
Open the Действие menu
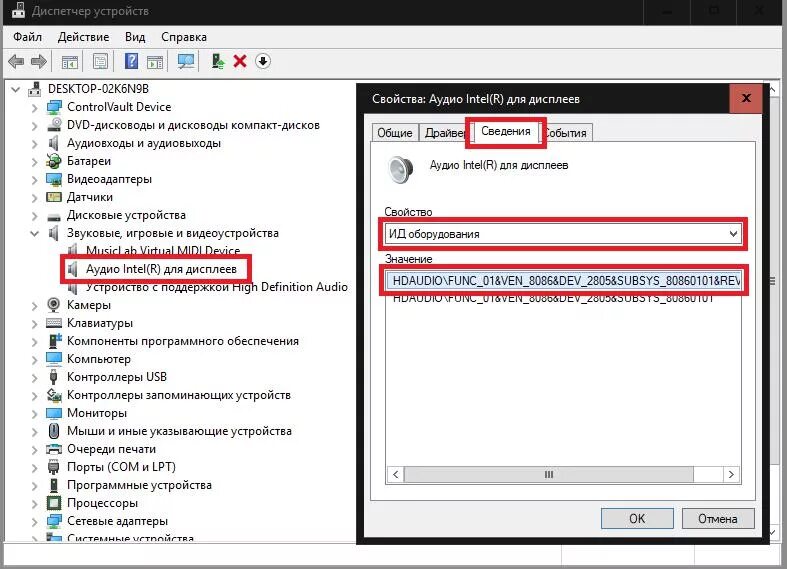83,37
